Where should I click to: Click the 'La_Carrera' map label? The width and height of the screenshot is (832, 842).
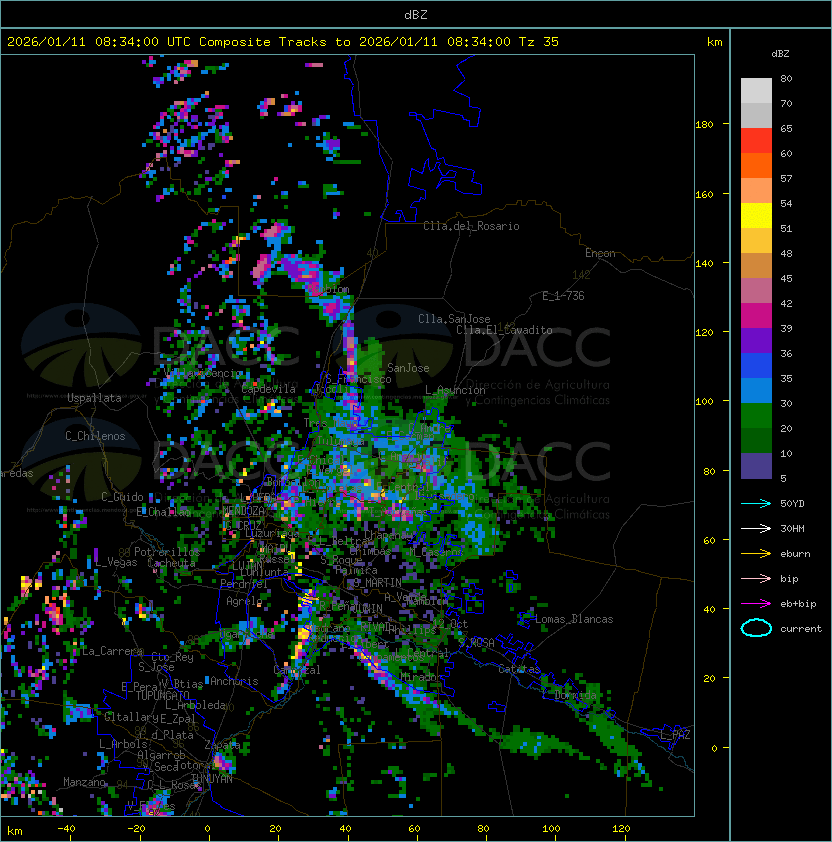coord(112,651)
